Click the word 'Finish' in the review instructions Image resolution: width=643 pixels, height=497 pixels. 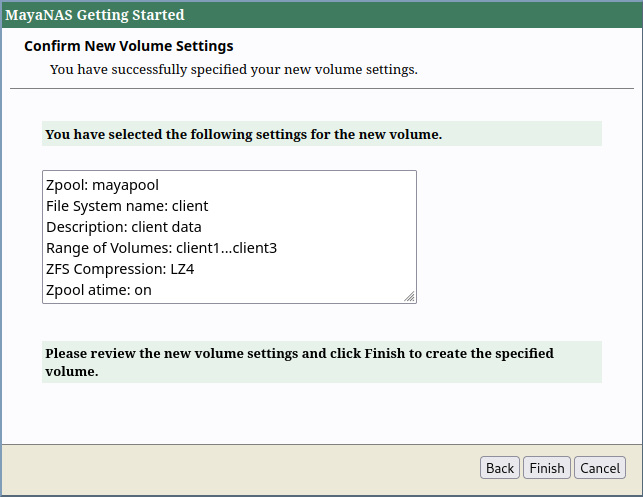[385, 354]
